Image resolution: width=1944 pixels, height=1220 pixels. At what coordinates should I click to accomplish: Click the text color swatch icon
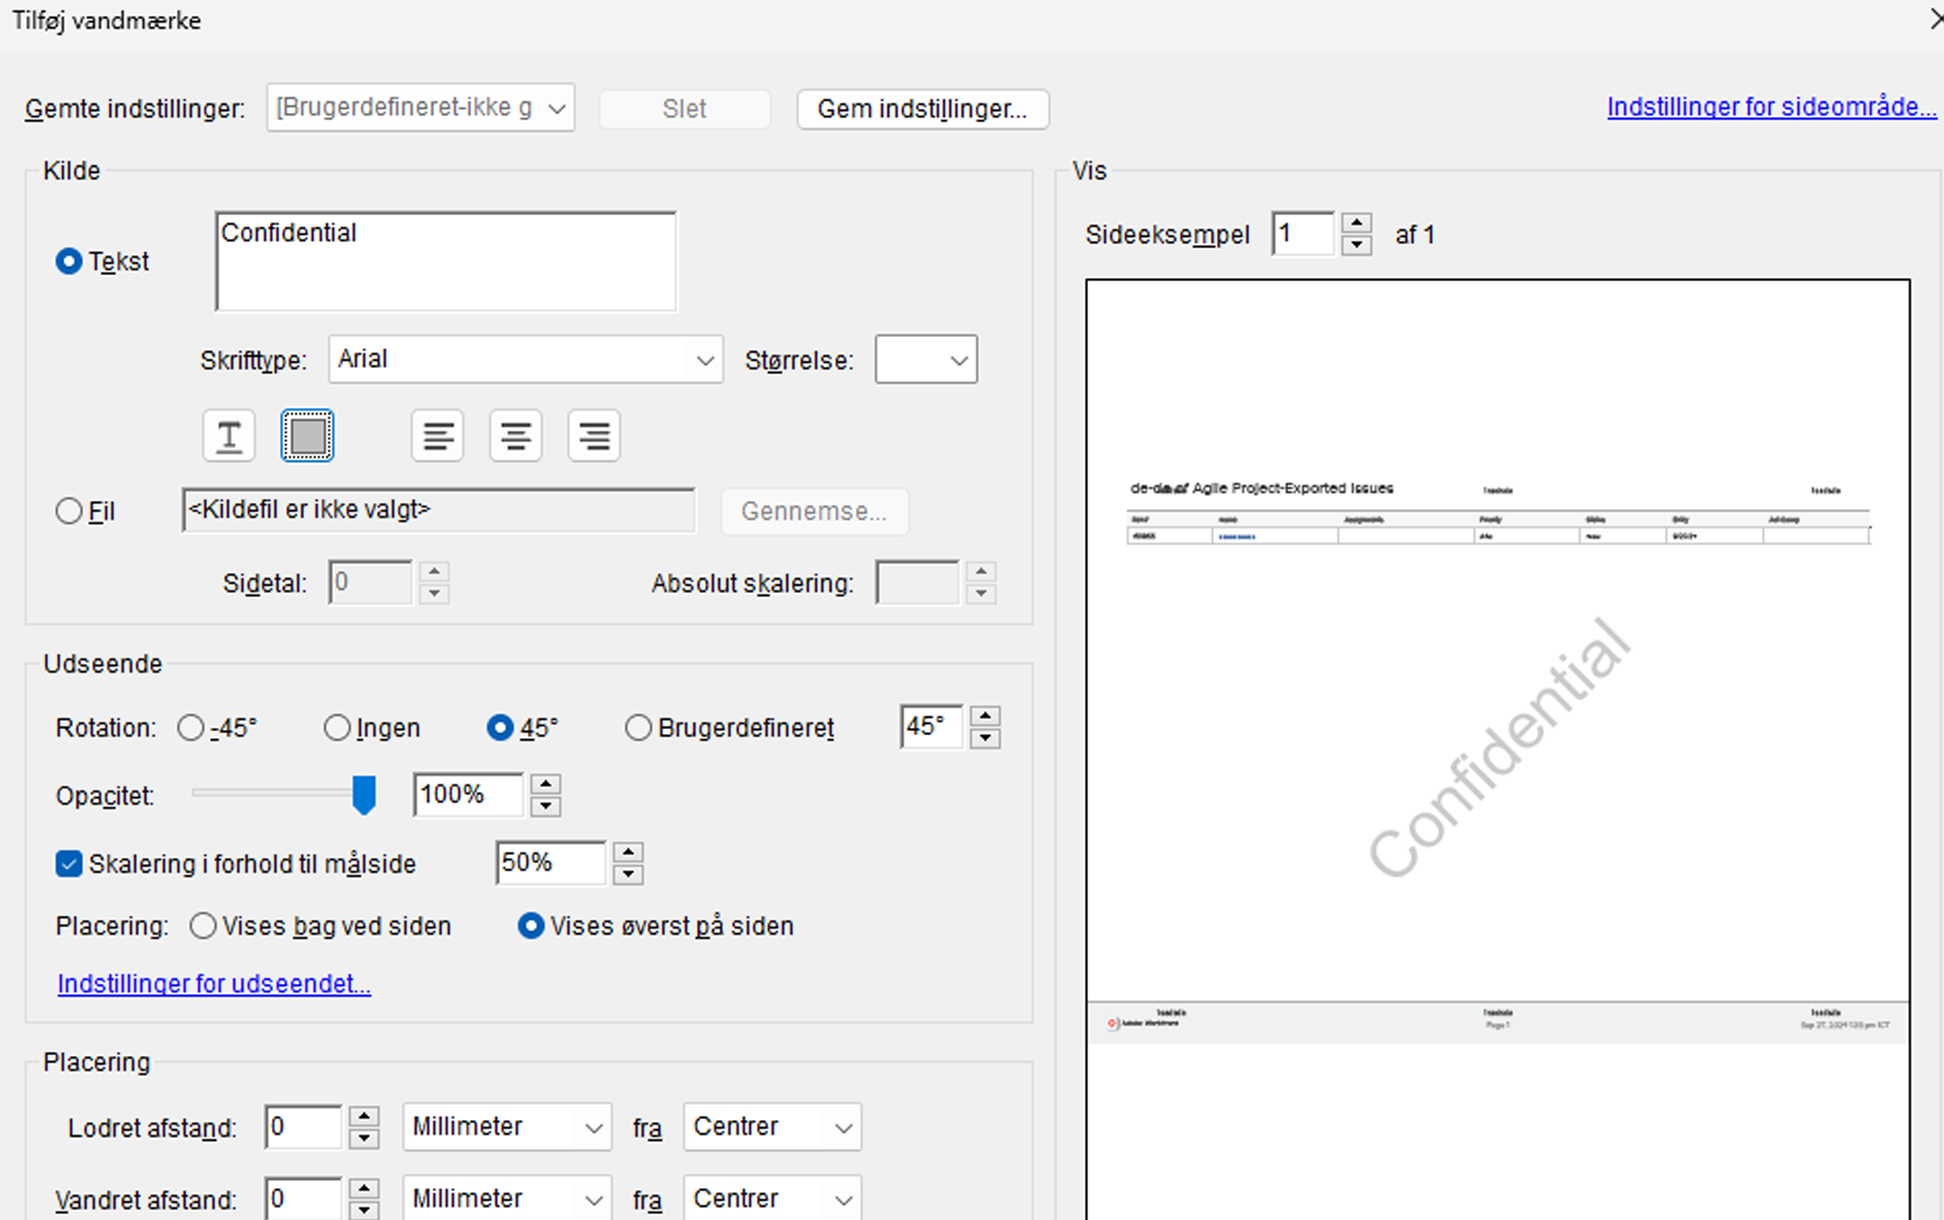click(307, 436)
